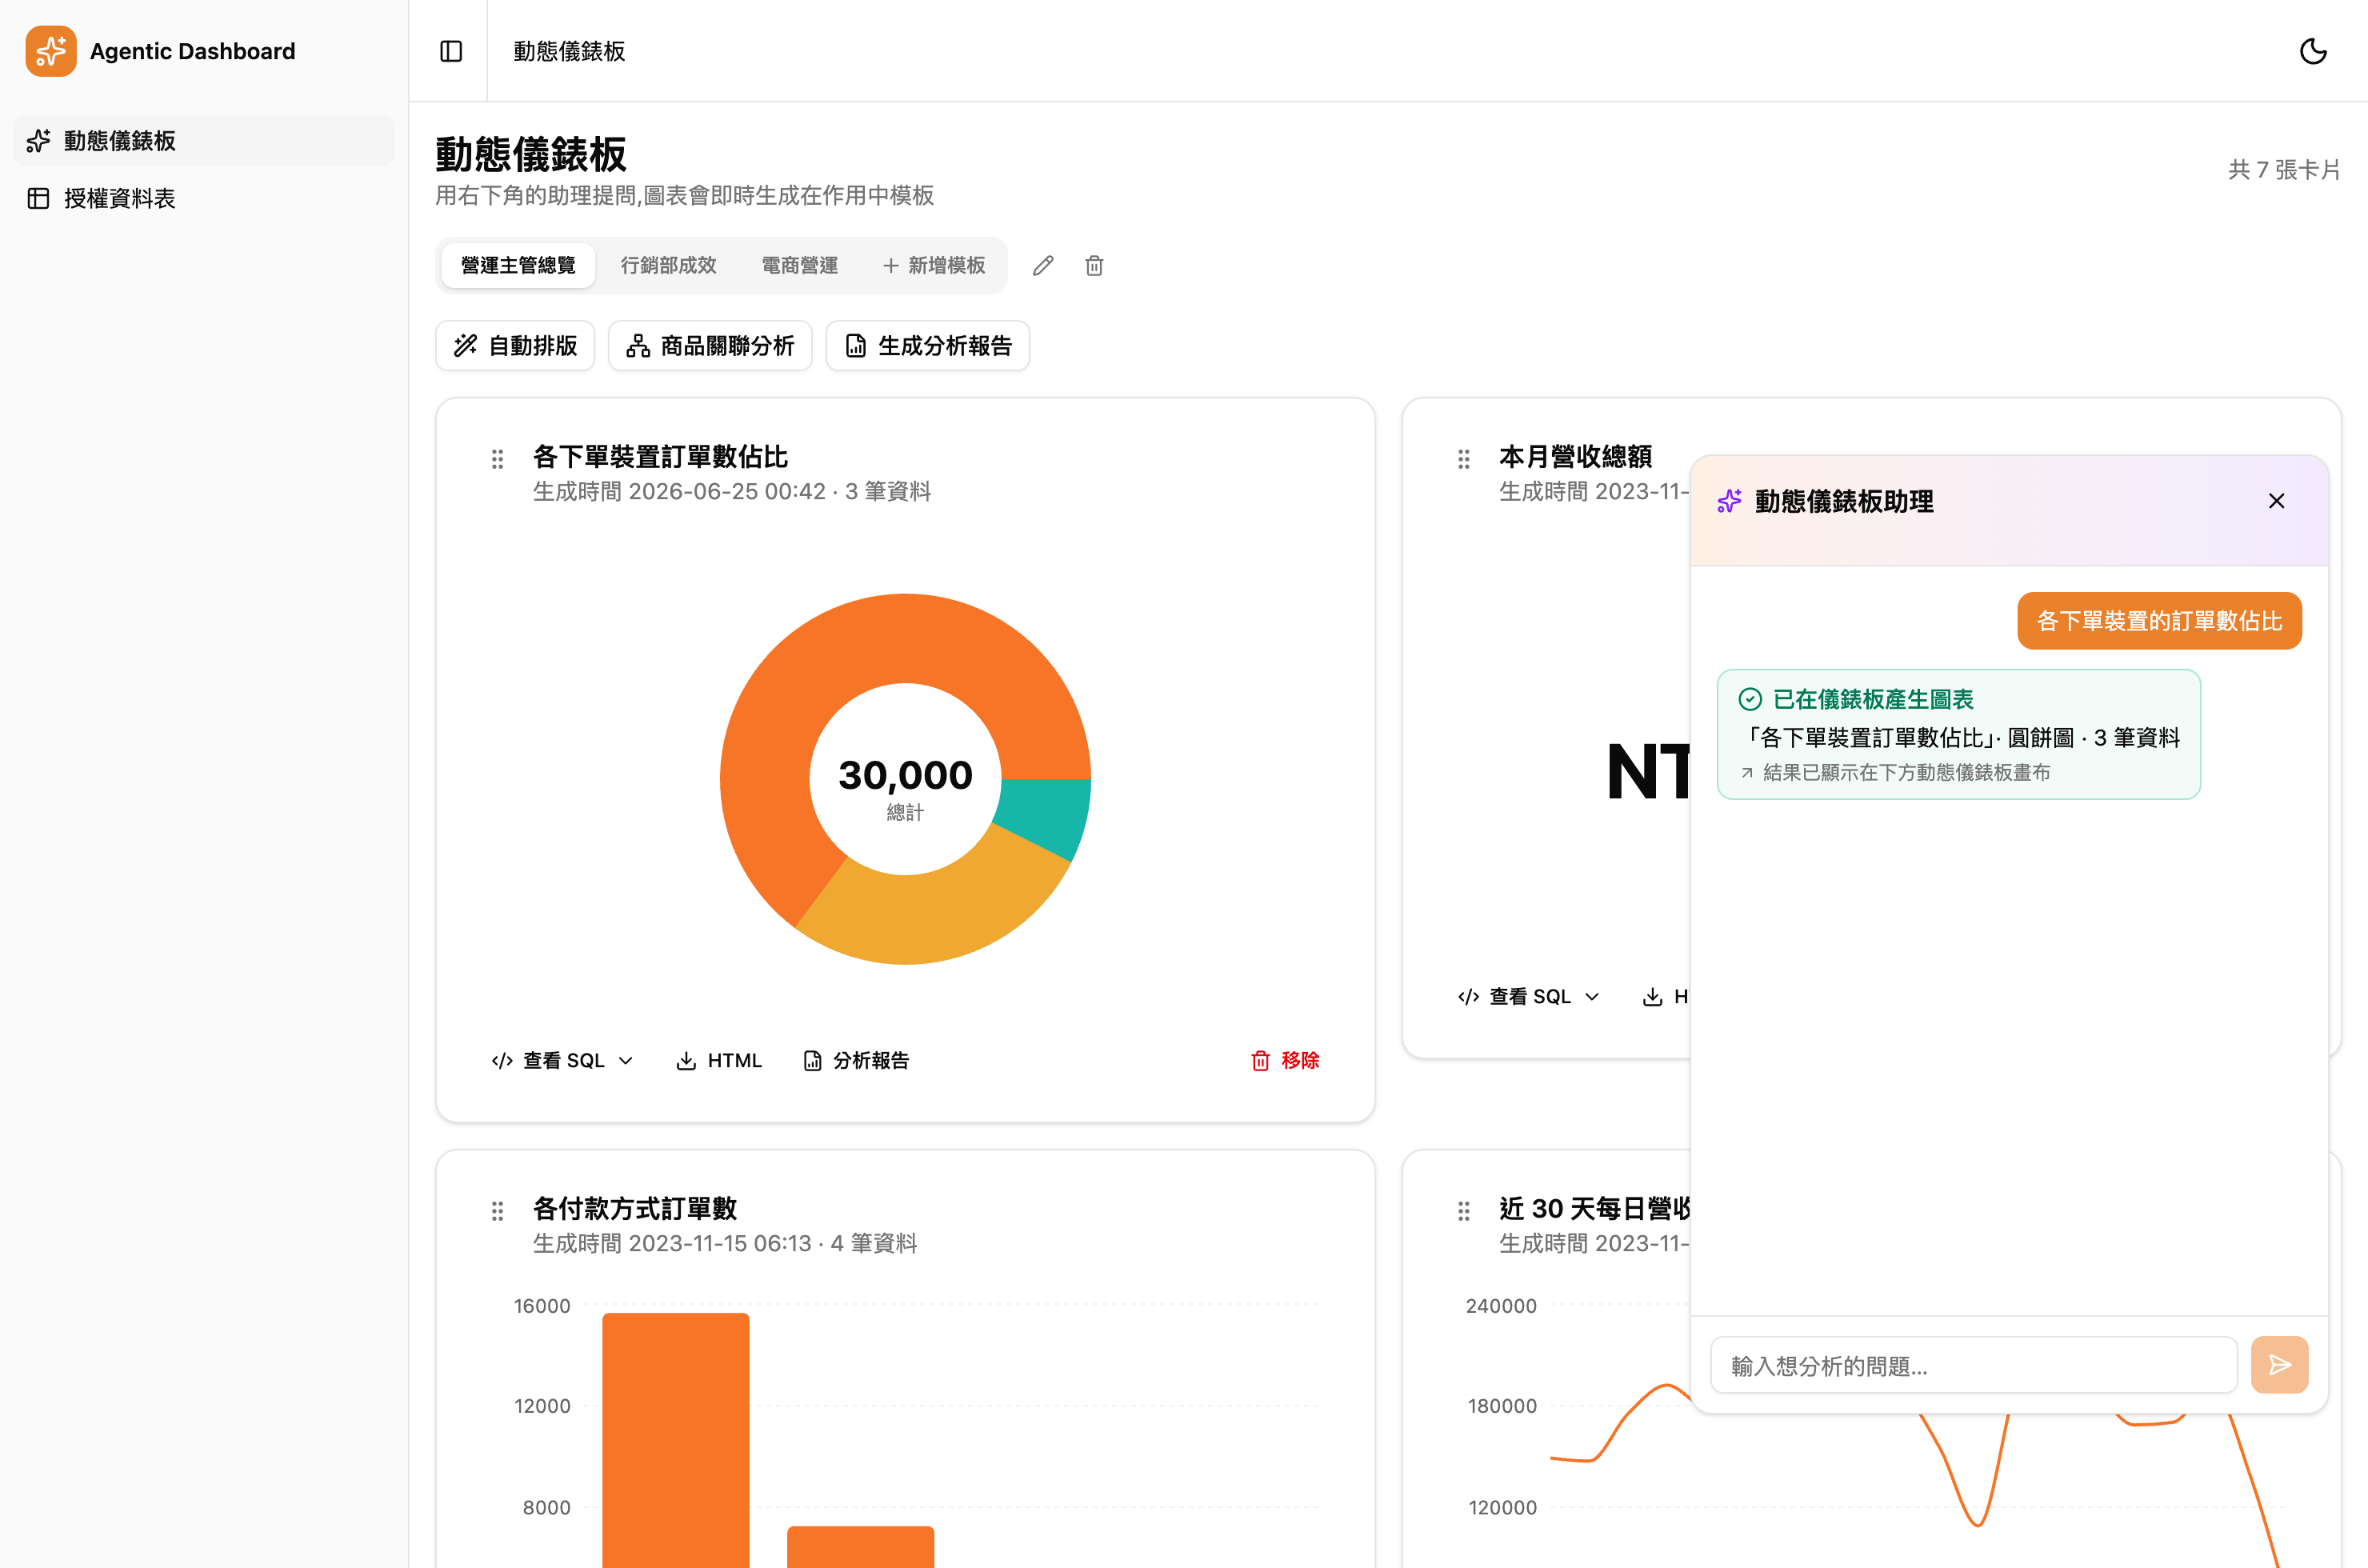Grab drag handle of 本月營收總額 card

pyautogui.click(x=1463, y=459)
